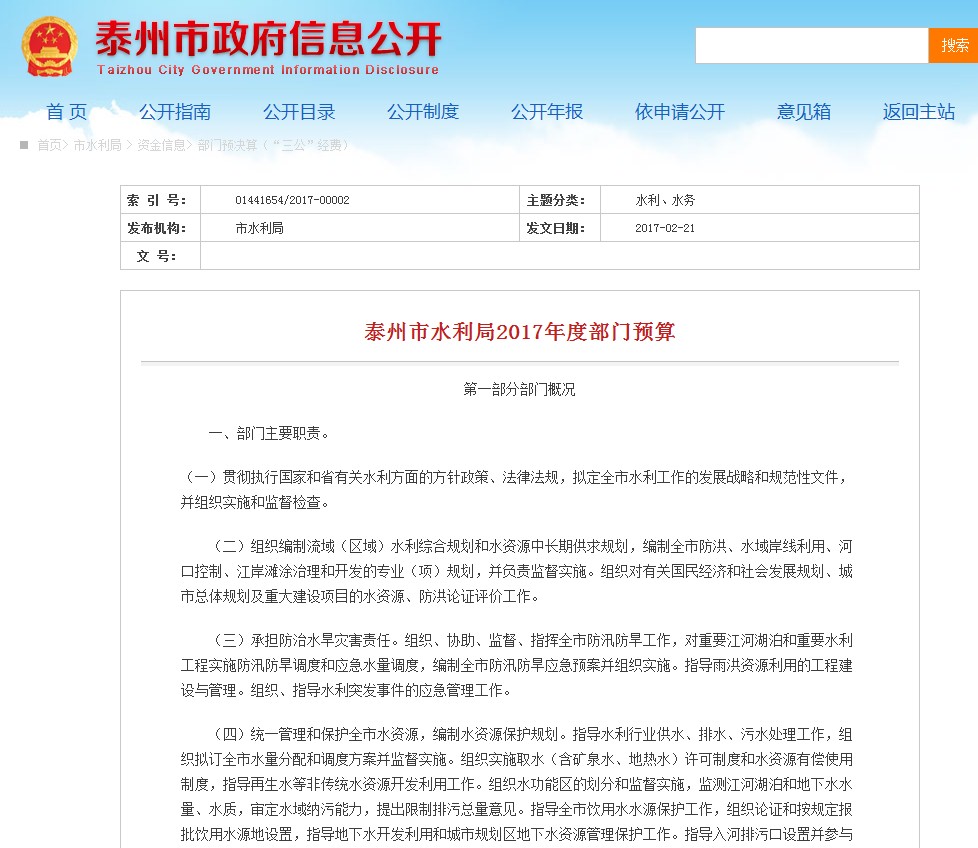Screen dimensions: 978x848
Task: Click the 泰州市水利局2017年度部门预算 article title
Action: tap(519, 332)
